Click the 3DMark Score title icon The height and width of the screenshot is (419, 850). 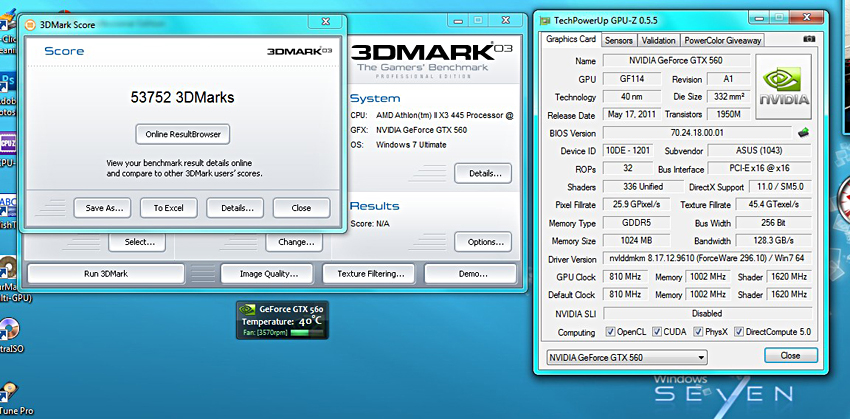pyautogui.click(x=30, y=24)
